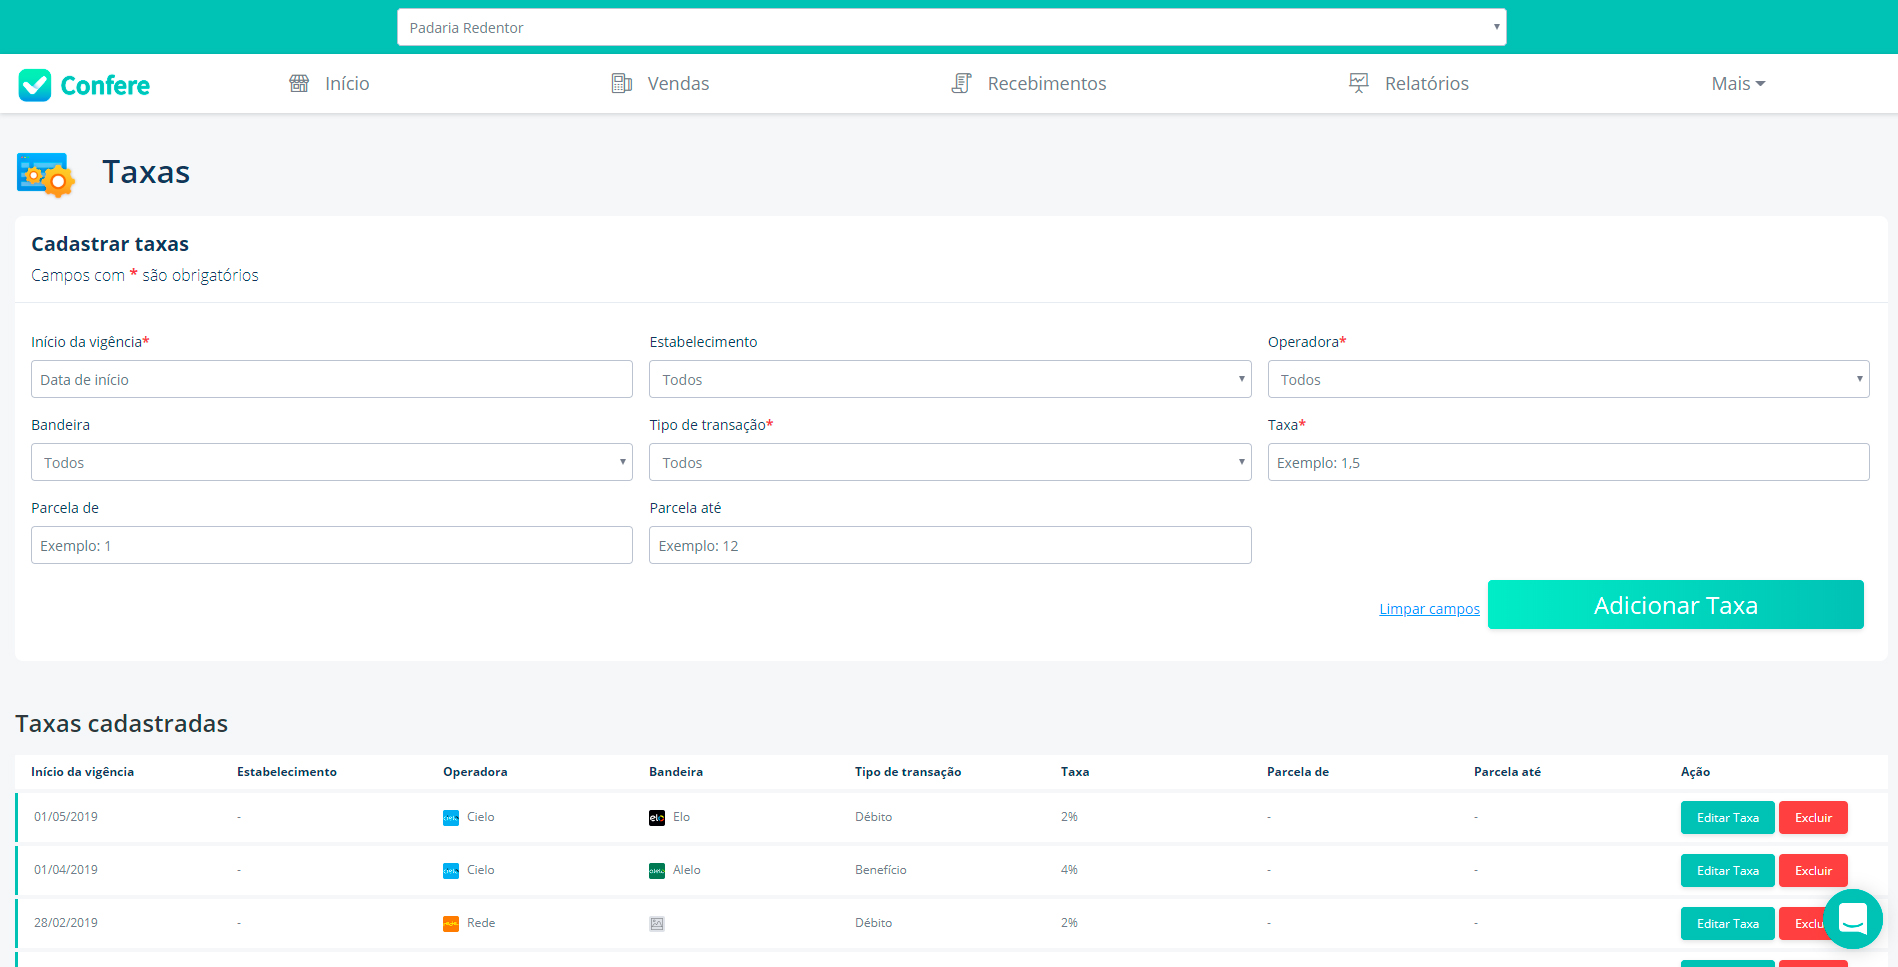This screenshot has width=1898, height=967.
Task: Click the Recebimentos receipt icon
Action: [961, 83]
